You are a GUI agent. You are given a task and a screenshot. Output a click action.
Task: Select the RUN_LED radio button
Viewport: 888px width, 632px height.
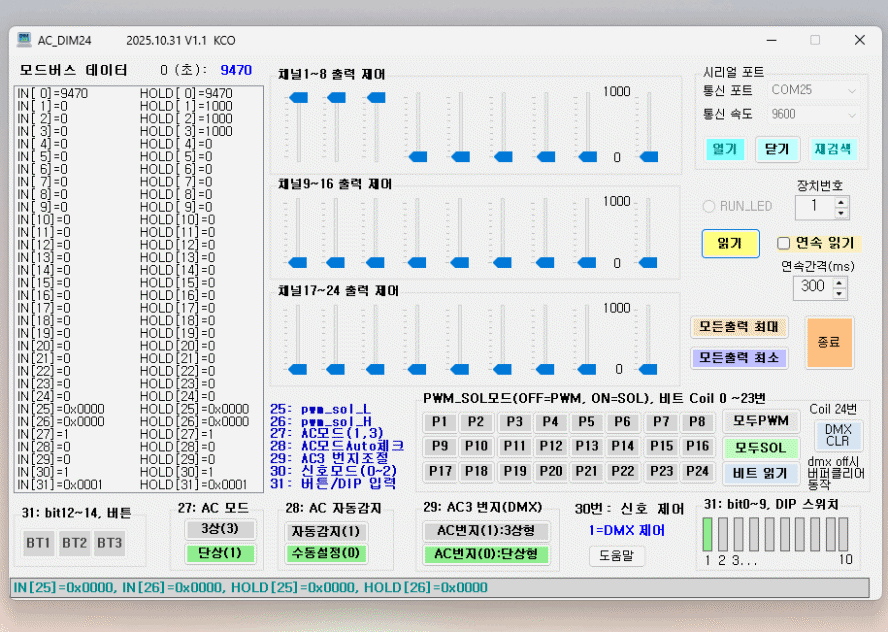pos(709,206)
